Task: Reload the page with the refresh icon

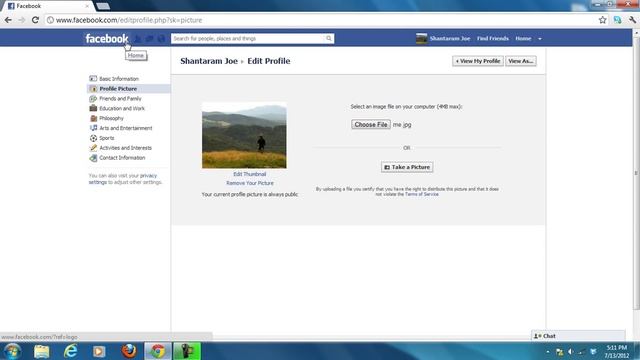Action: [35, 20]
